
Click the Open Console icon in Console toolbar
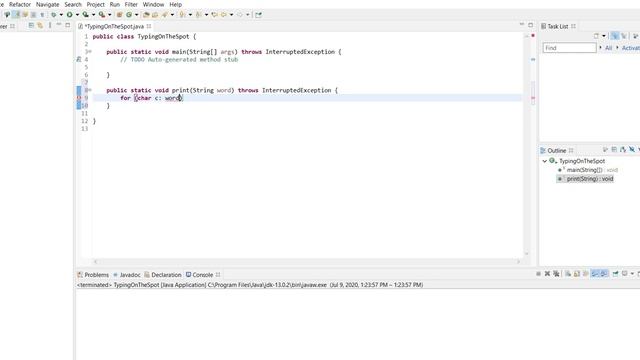click(638, 273)
